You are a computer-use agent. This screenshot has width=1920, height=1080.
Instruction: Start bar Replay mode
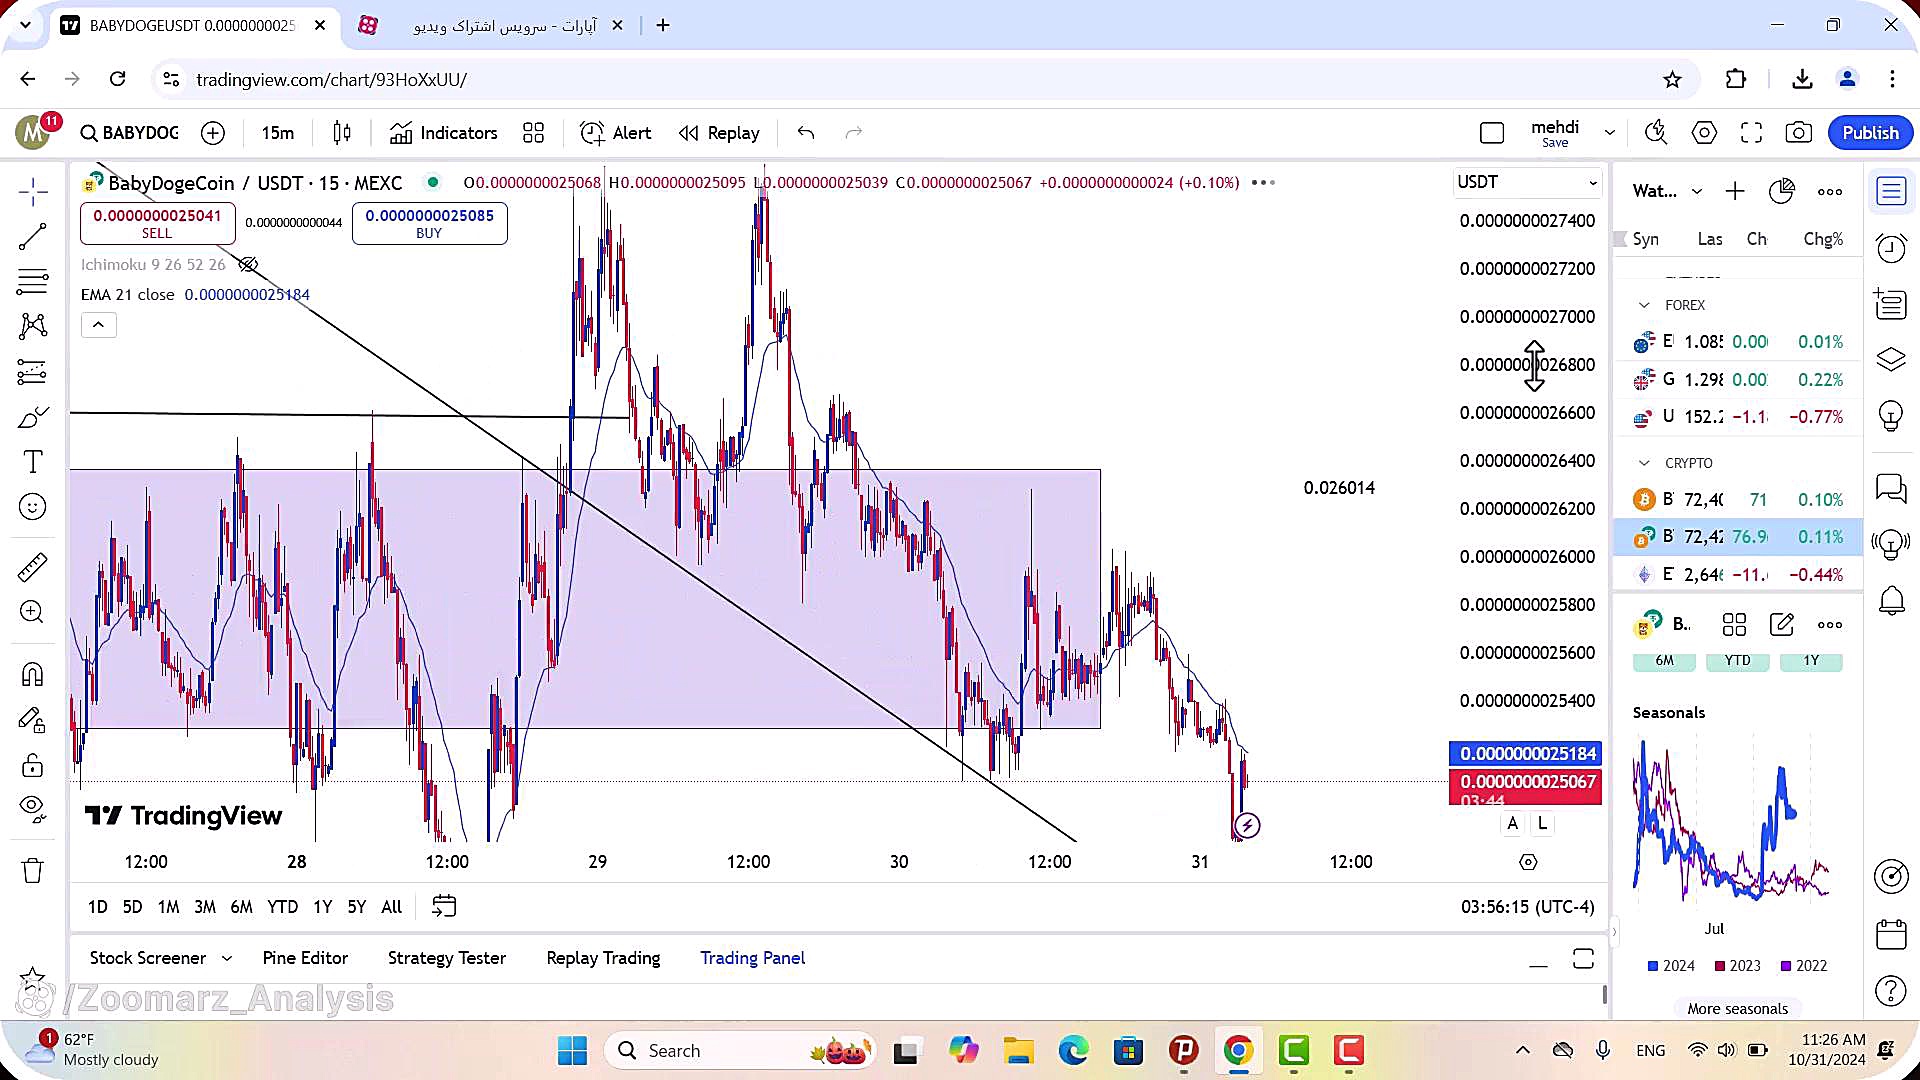(719, 133)
